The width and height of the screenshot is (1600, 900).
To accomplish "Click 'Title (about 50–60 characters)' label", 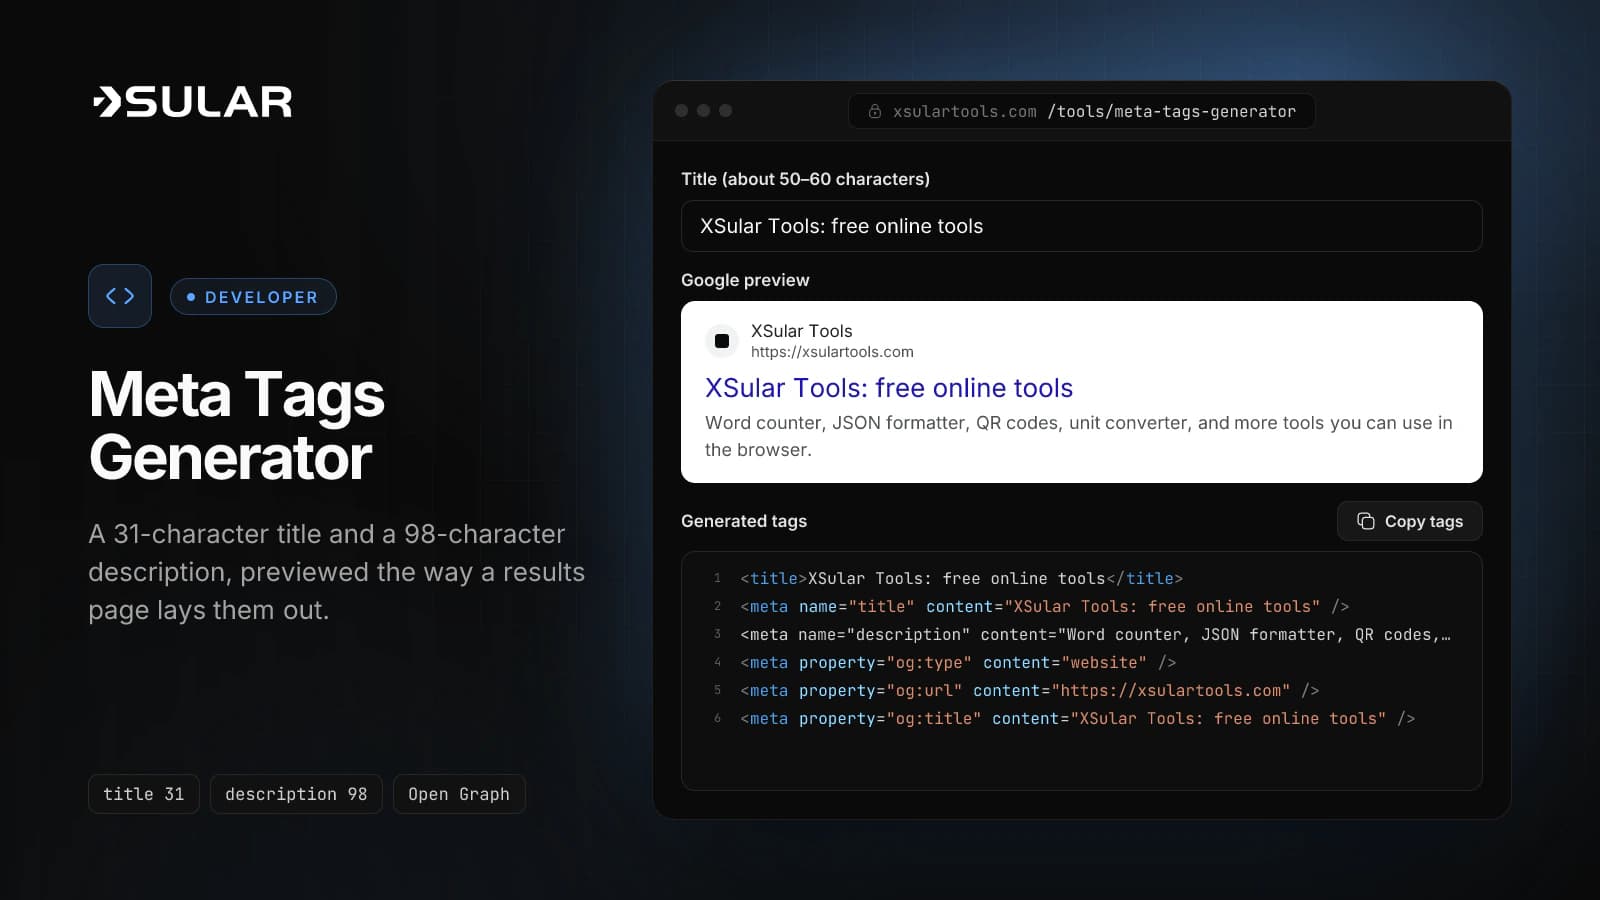I will (805, 179).
